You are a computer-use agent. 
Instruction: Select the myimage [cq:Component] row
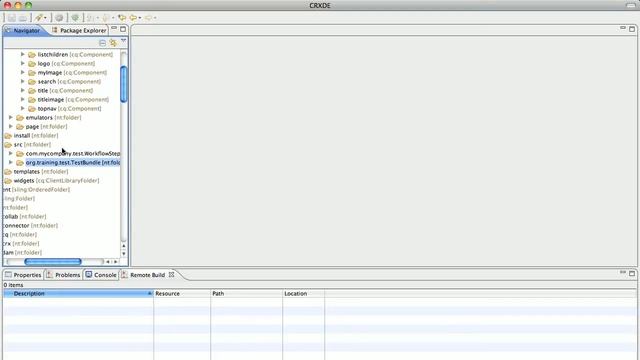pos(67,73)
